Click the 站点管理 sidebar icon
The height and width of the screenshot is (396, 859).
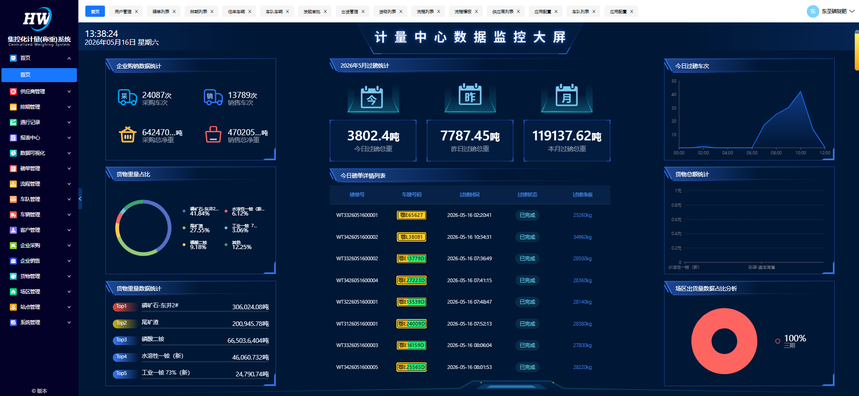(13, 307)
